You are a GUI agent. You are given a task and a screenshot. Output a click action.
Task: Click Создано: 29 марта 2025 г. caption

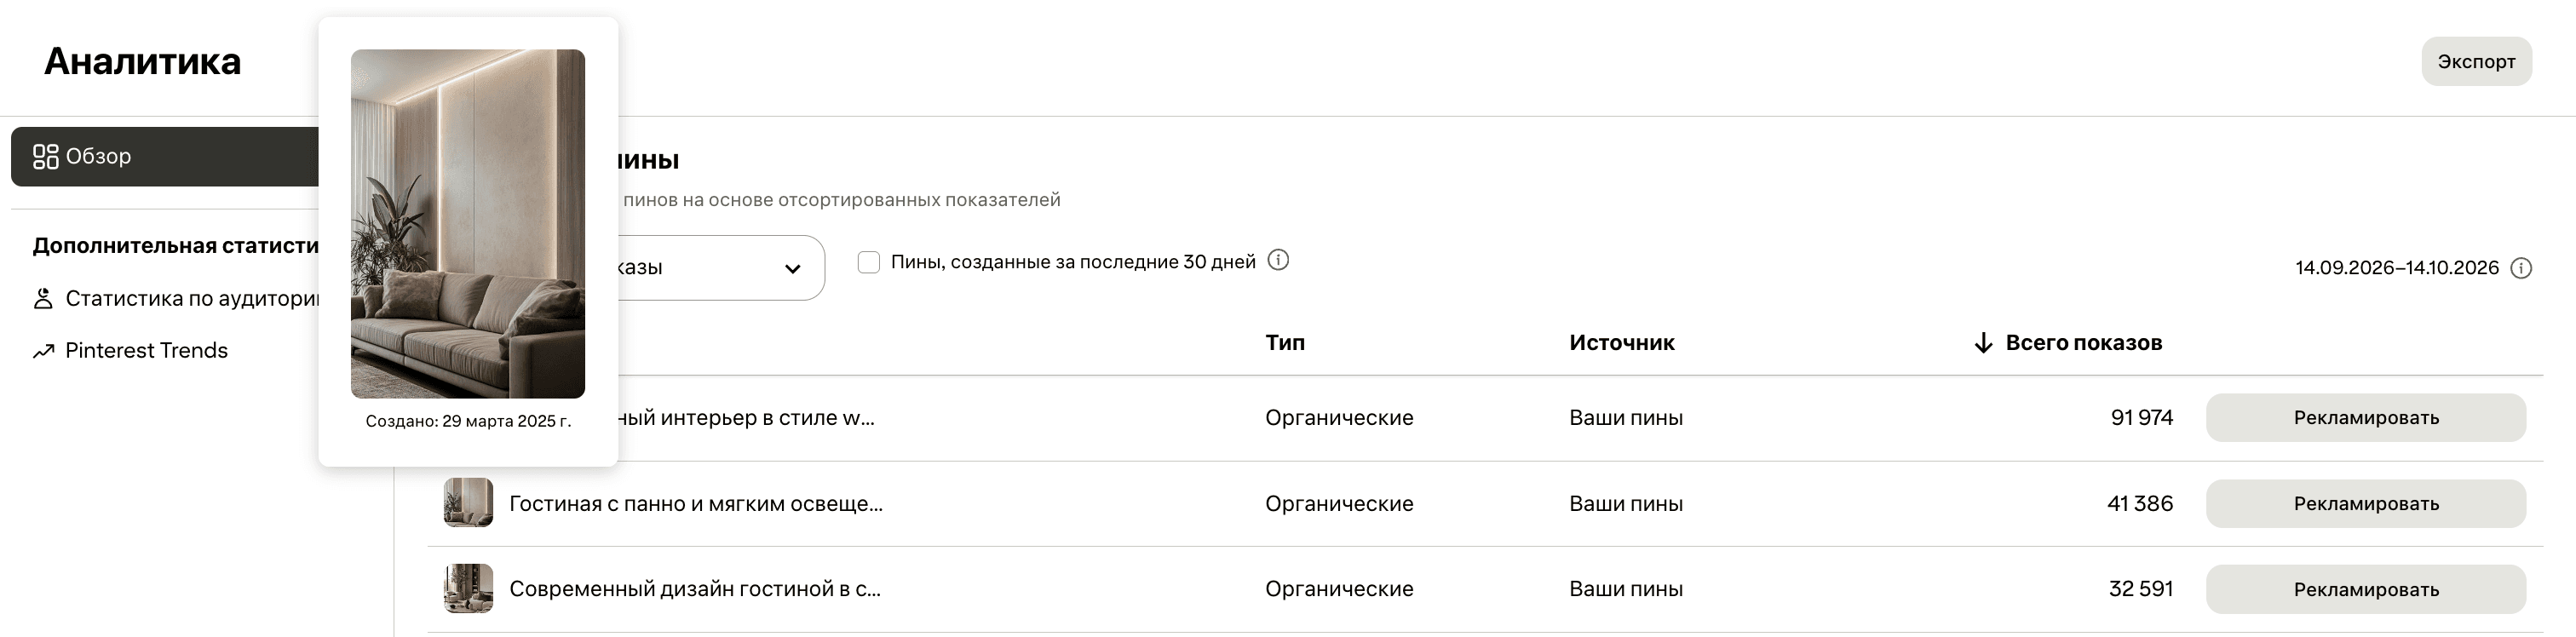[x=468, y=421]
